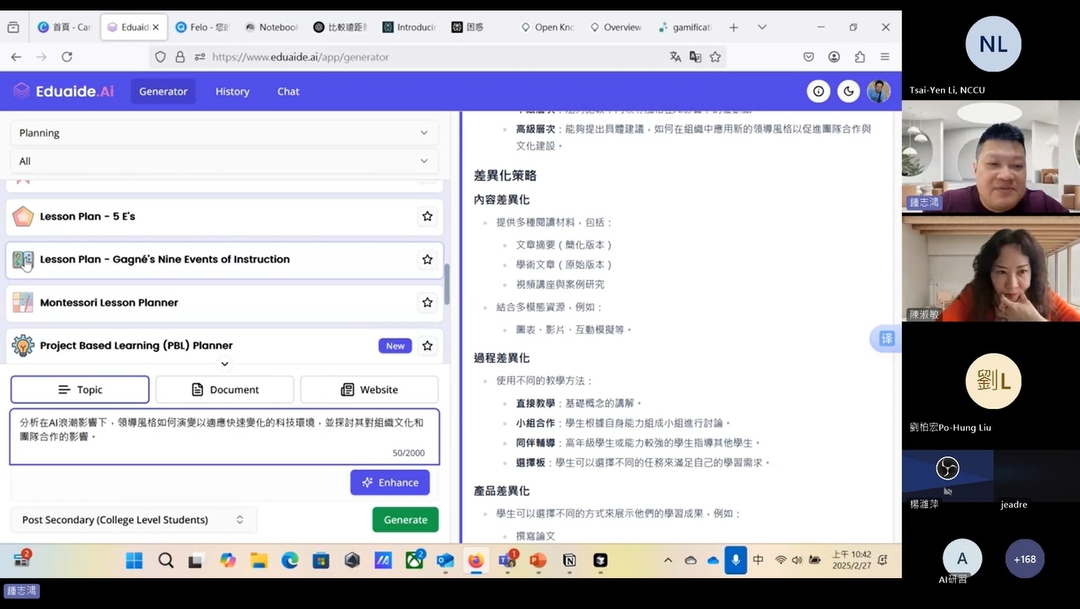Favorite Gagné's Nine Events star

[427, 260]
